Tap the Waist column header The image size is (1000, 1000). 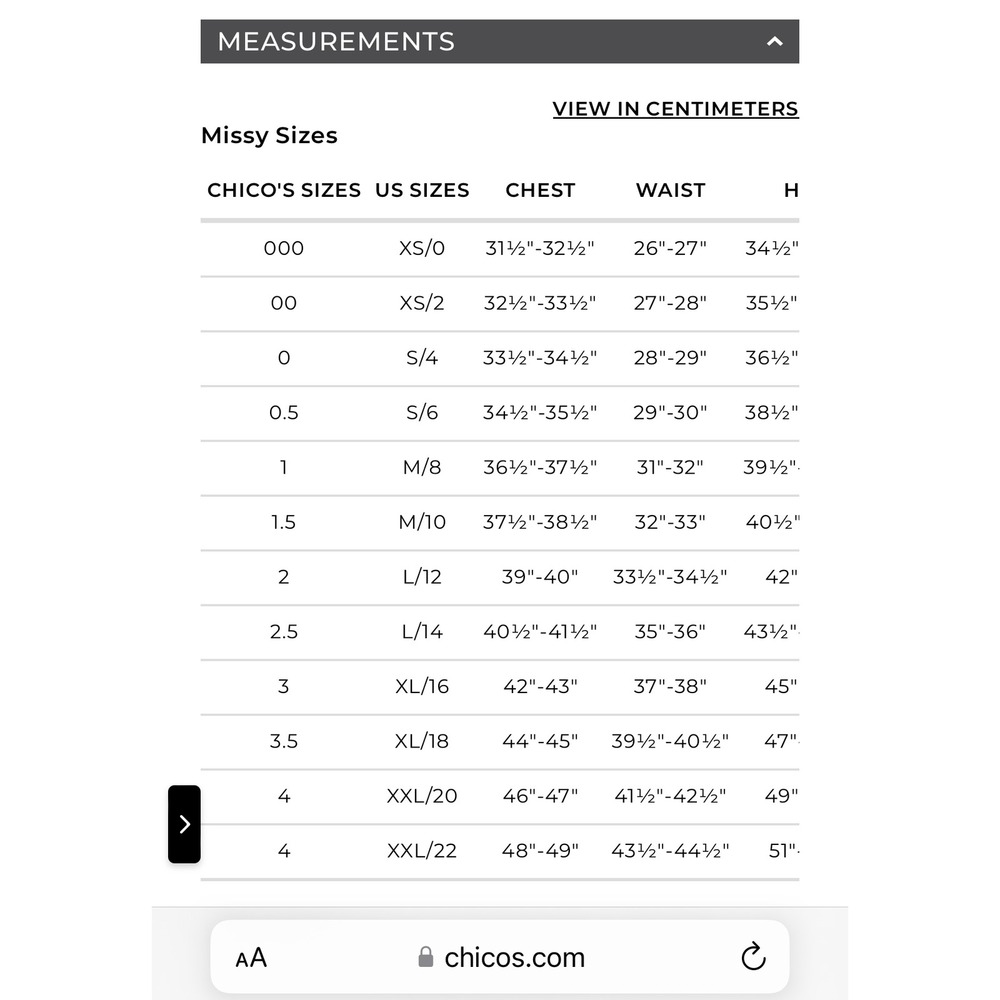point(670,190)
